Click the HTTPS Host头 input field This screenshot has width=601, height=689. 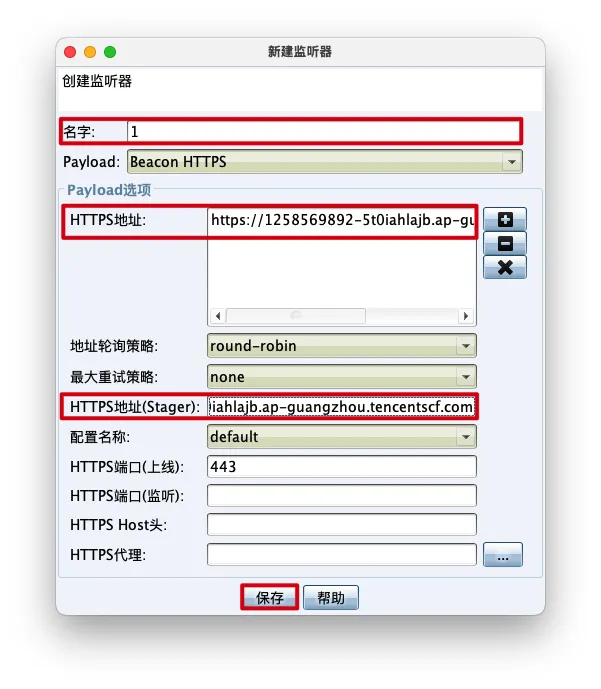click(342, 525)
